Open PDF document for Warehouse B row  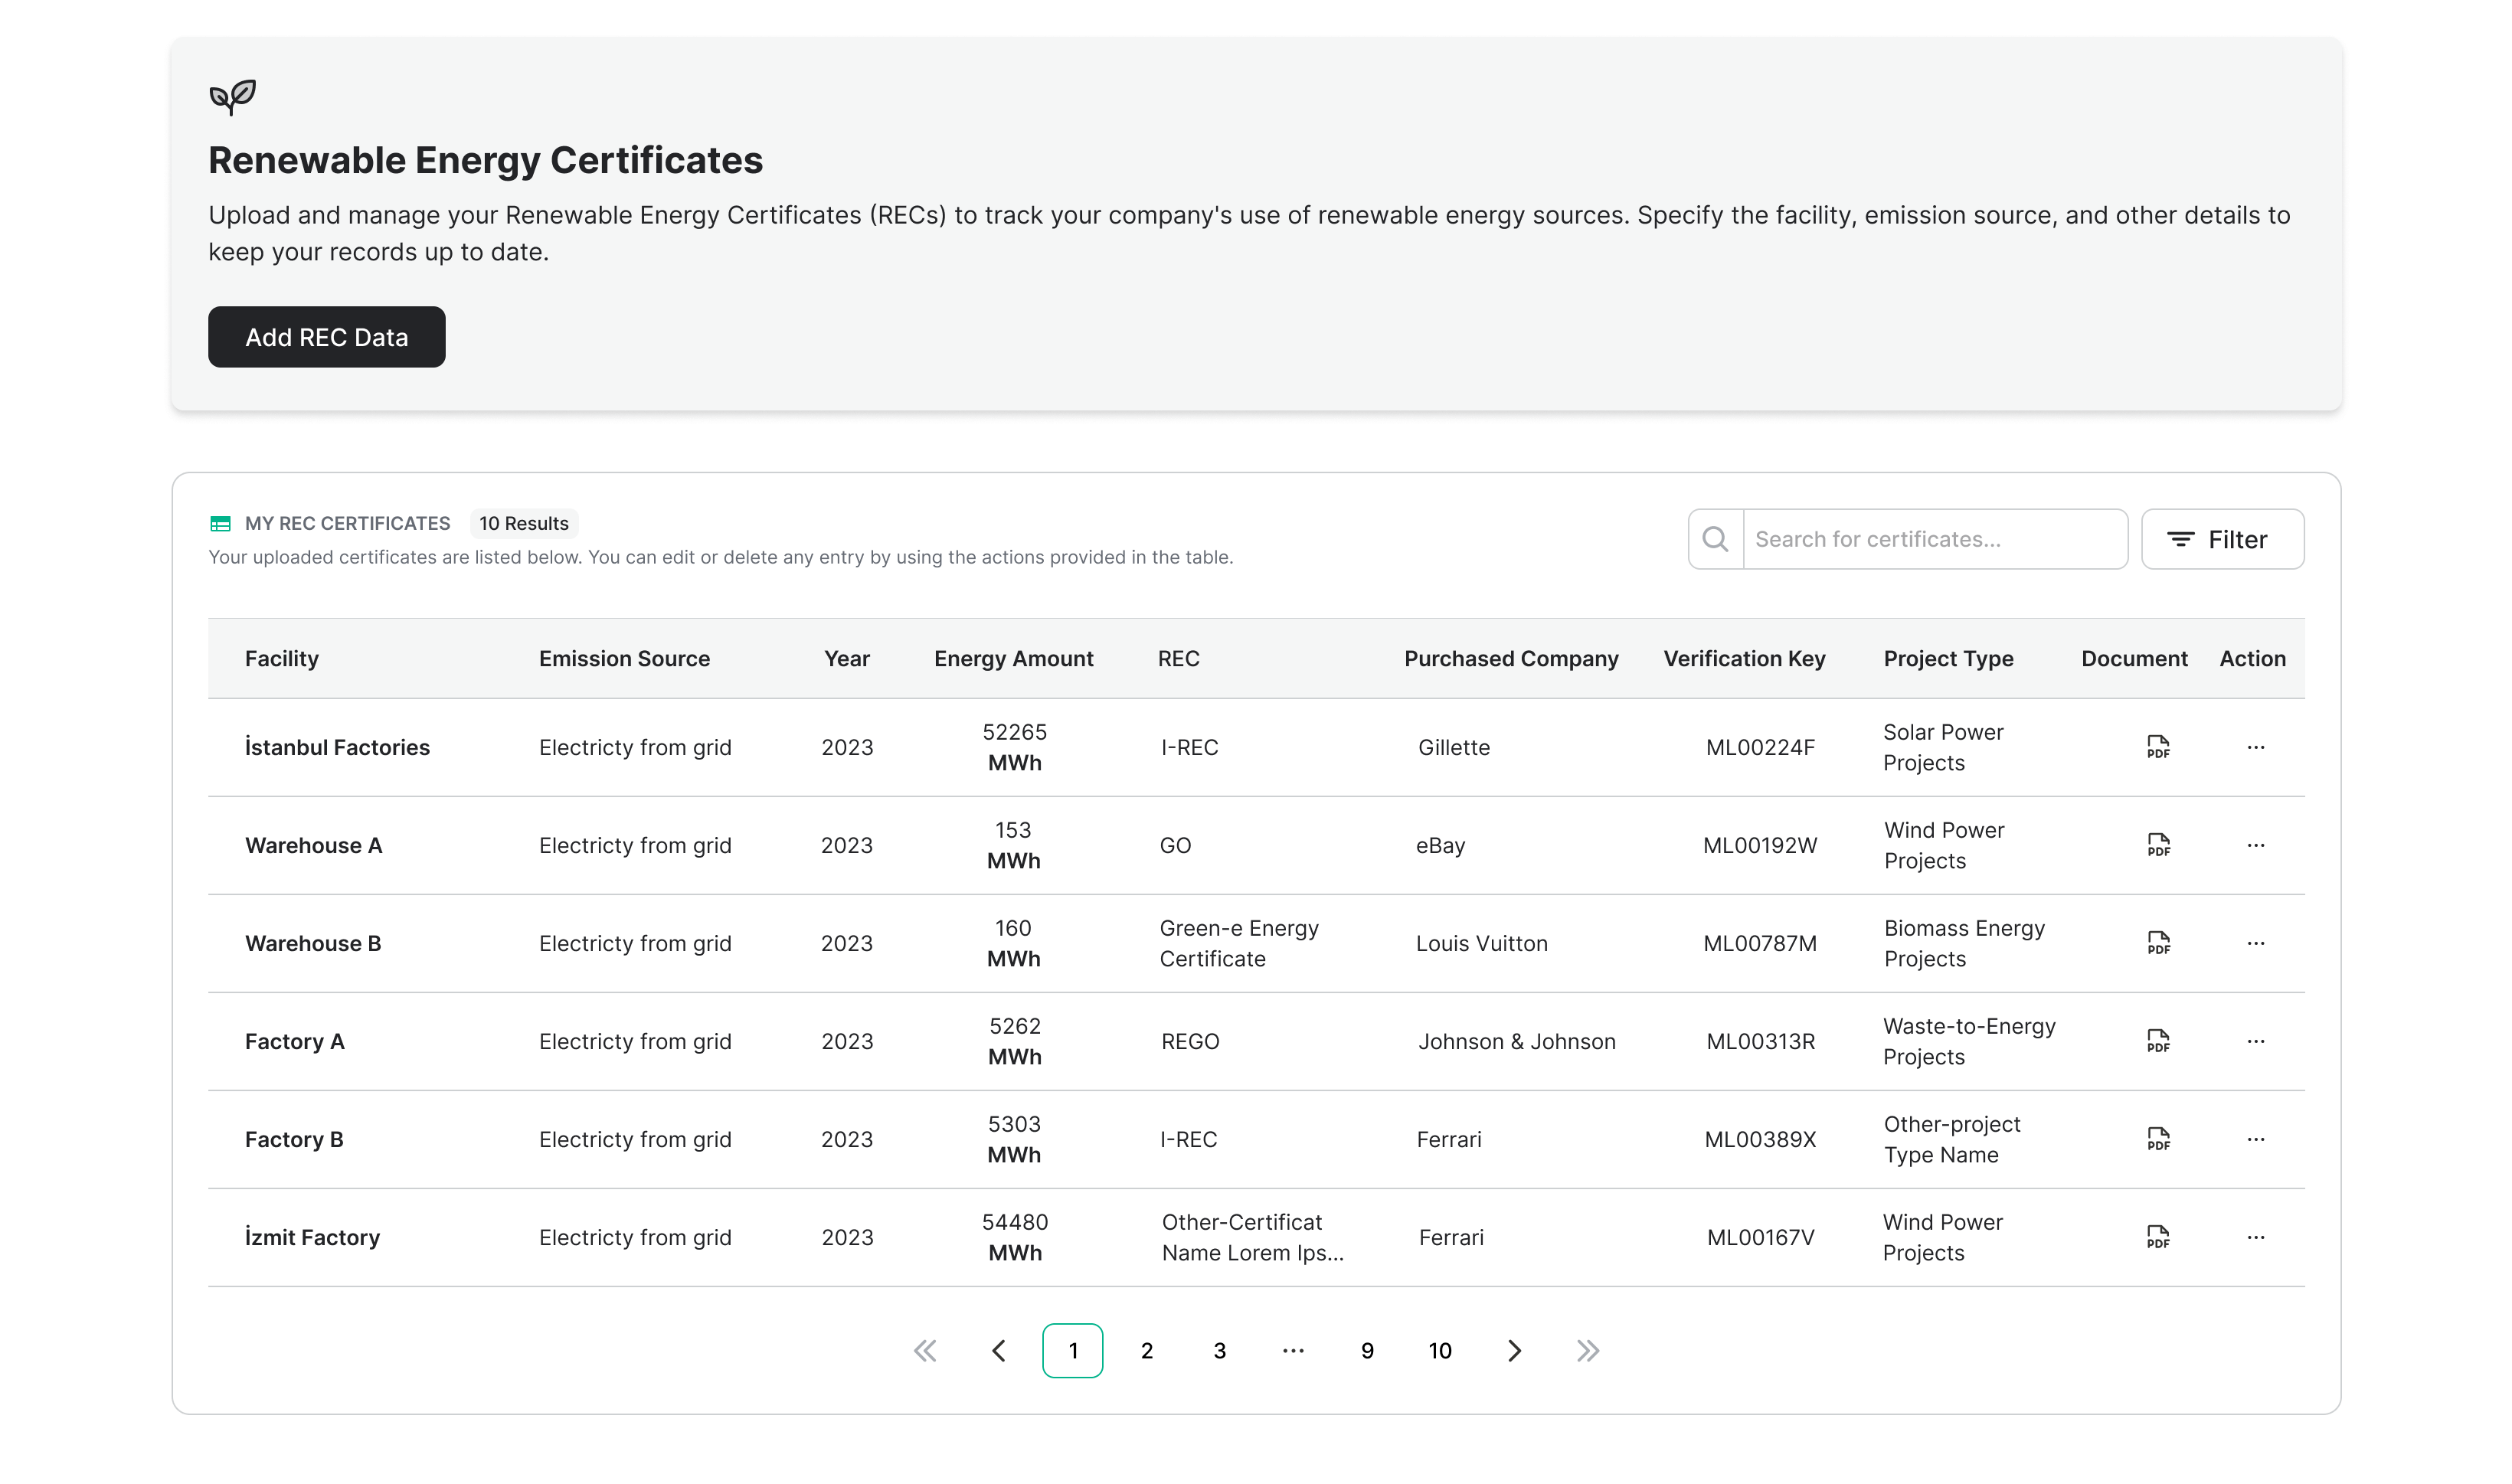click(x=2158, y=943)
